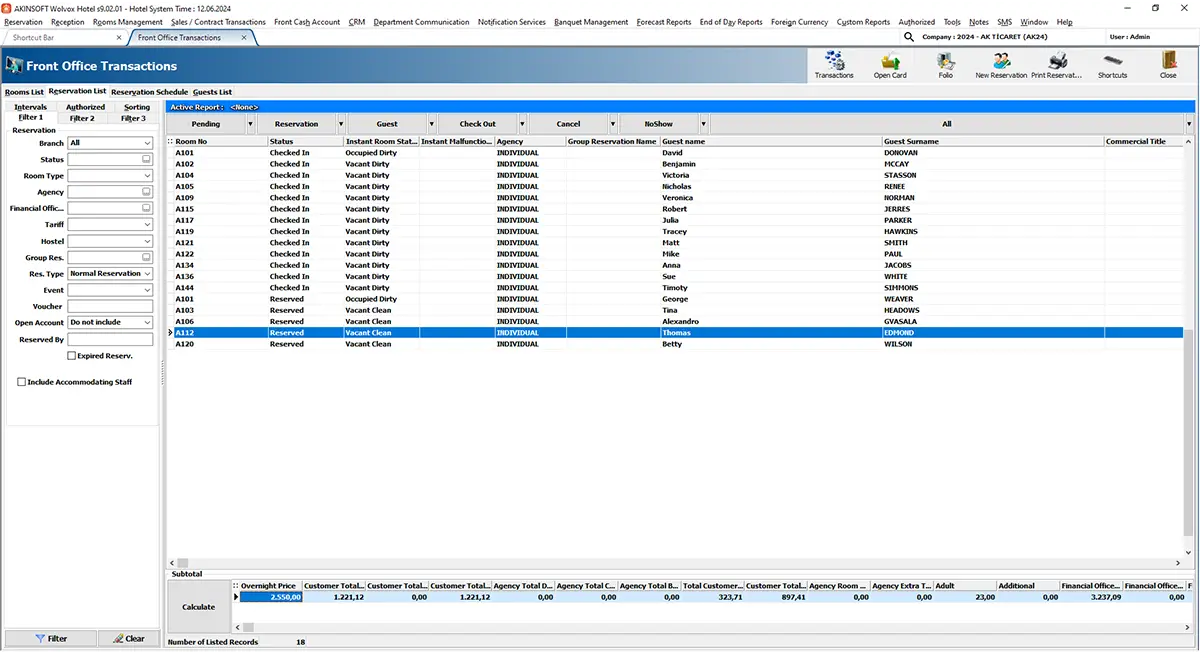The width and height of the screenshot is (1200, 653).
Task: Open the Transactions toolbar icon
Action: pyautogui.click(x=834, y=65)
